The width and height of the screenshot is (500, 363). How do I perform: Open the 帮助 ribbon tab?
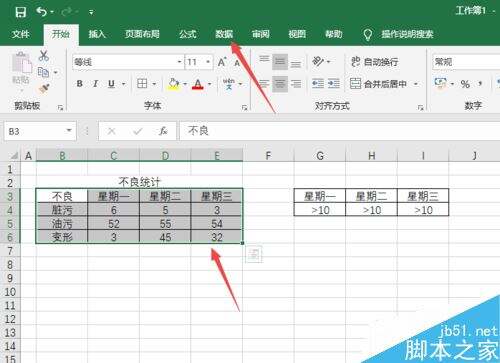pyautogui.click(x=333, y=34)
